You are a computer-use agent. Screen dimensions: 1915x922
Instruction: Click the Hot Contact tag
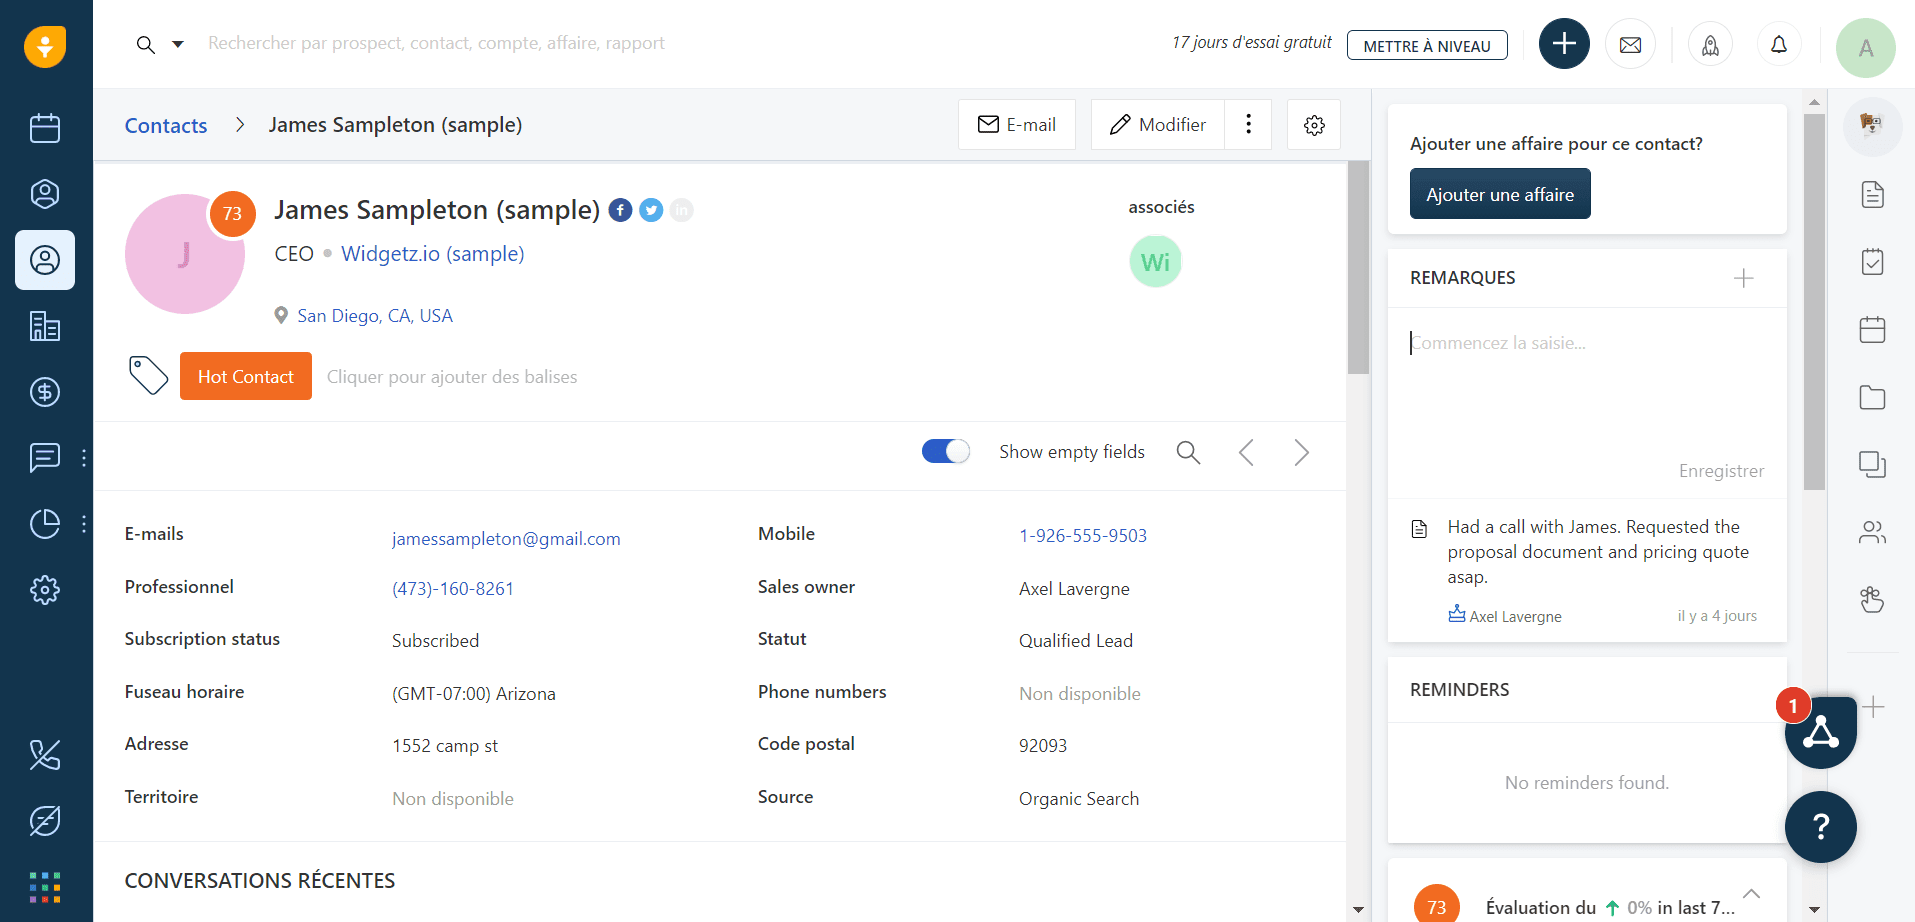[246, 376]
